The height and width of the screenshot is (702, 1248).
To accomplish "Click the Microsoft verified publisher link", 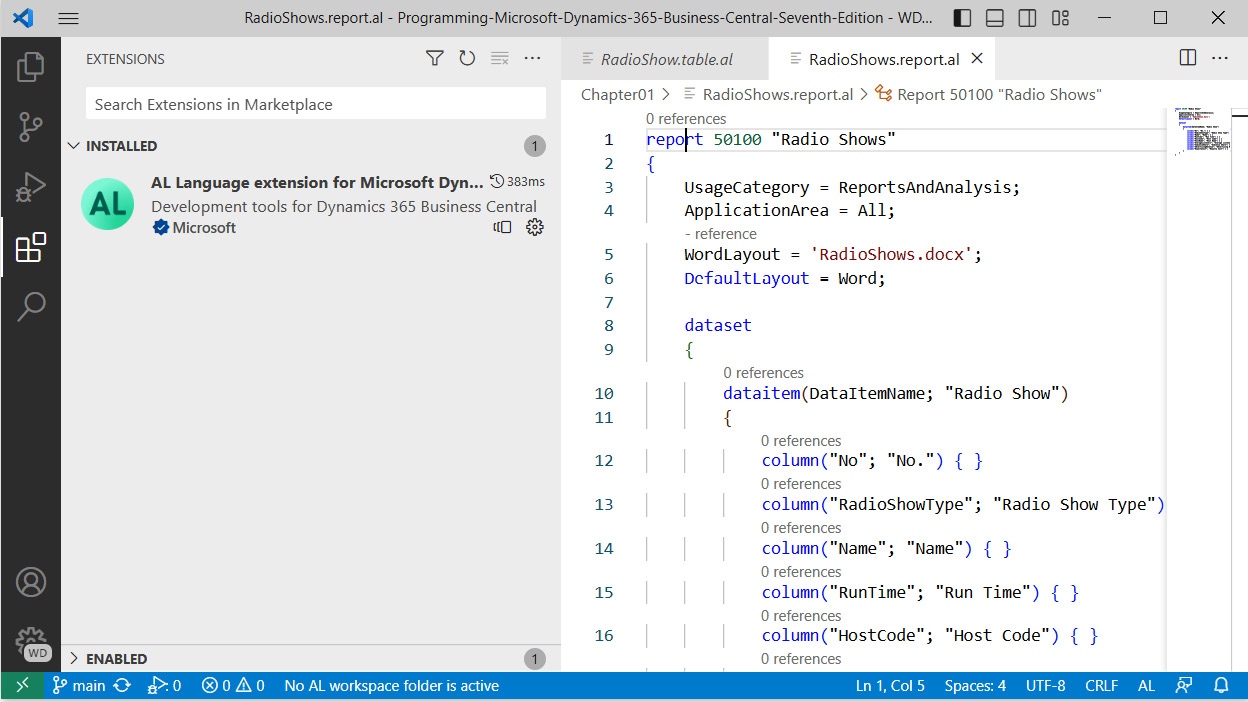I will (195, 228).
